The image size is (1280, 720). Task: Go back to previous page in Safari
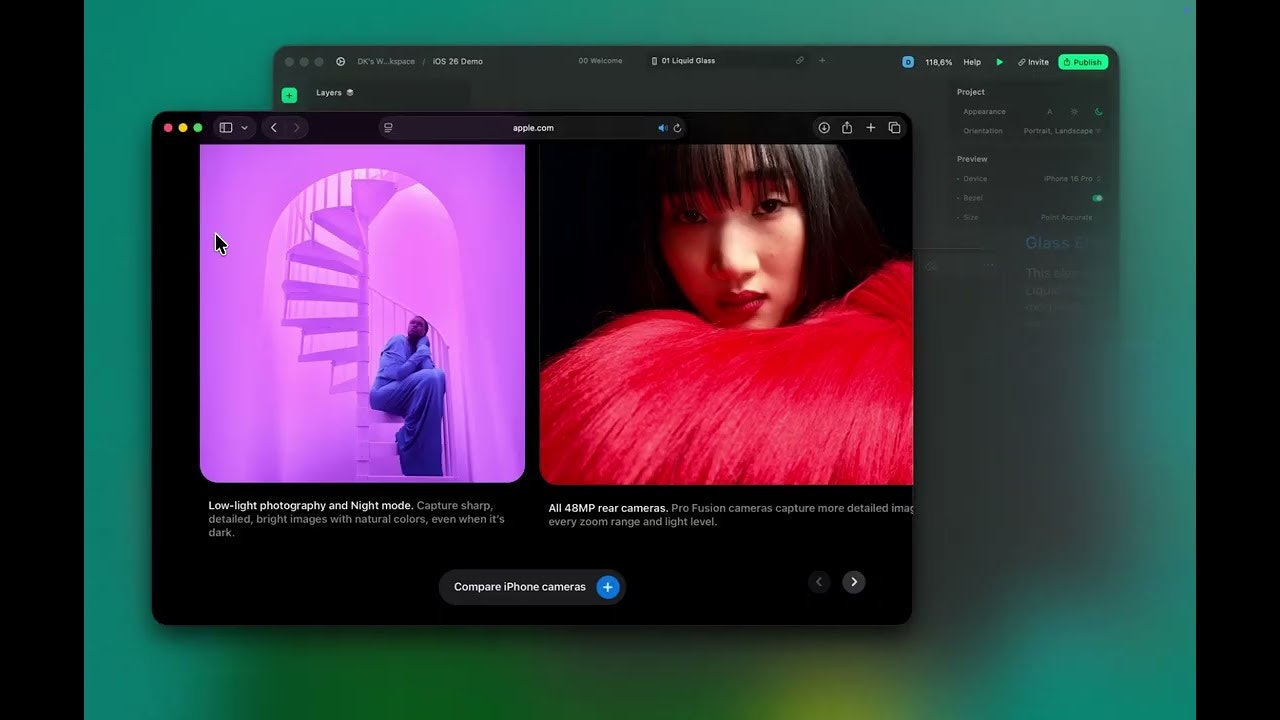tap(274, 128)
